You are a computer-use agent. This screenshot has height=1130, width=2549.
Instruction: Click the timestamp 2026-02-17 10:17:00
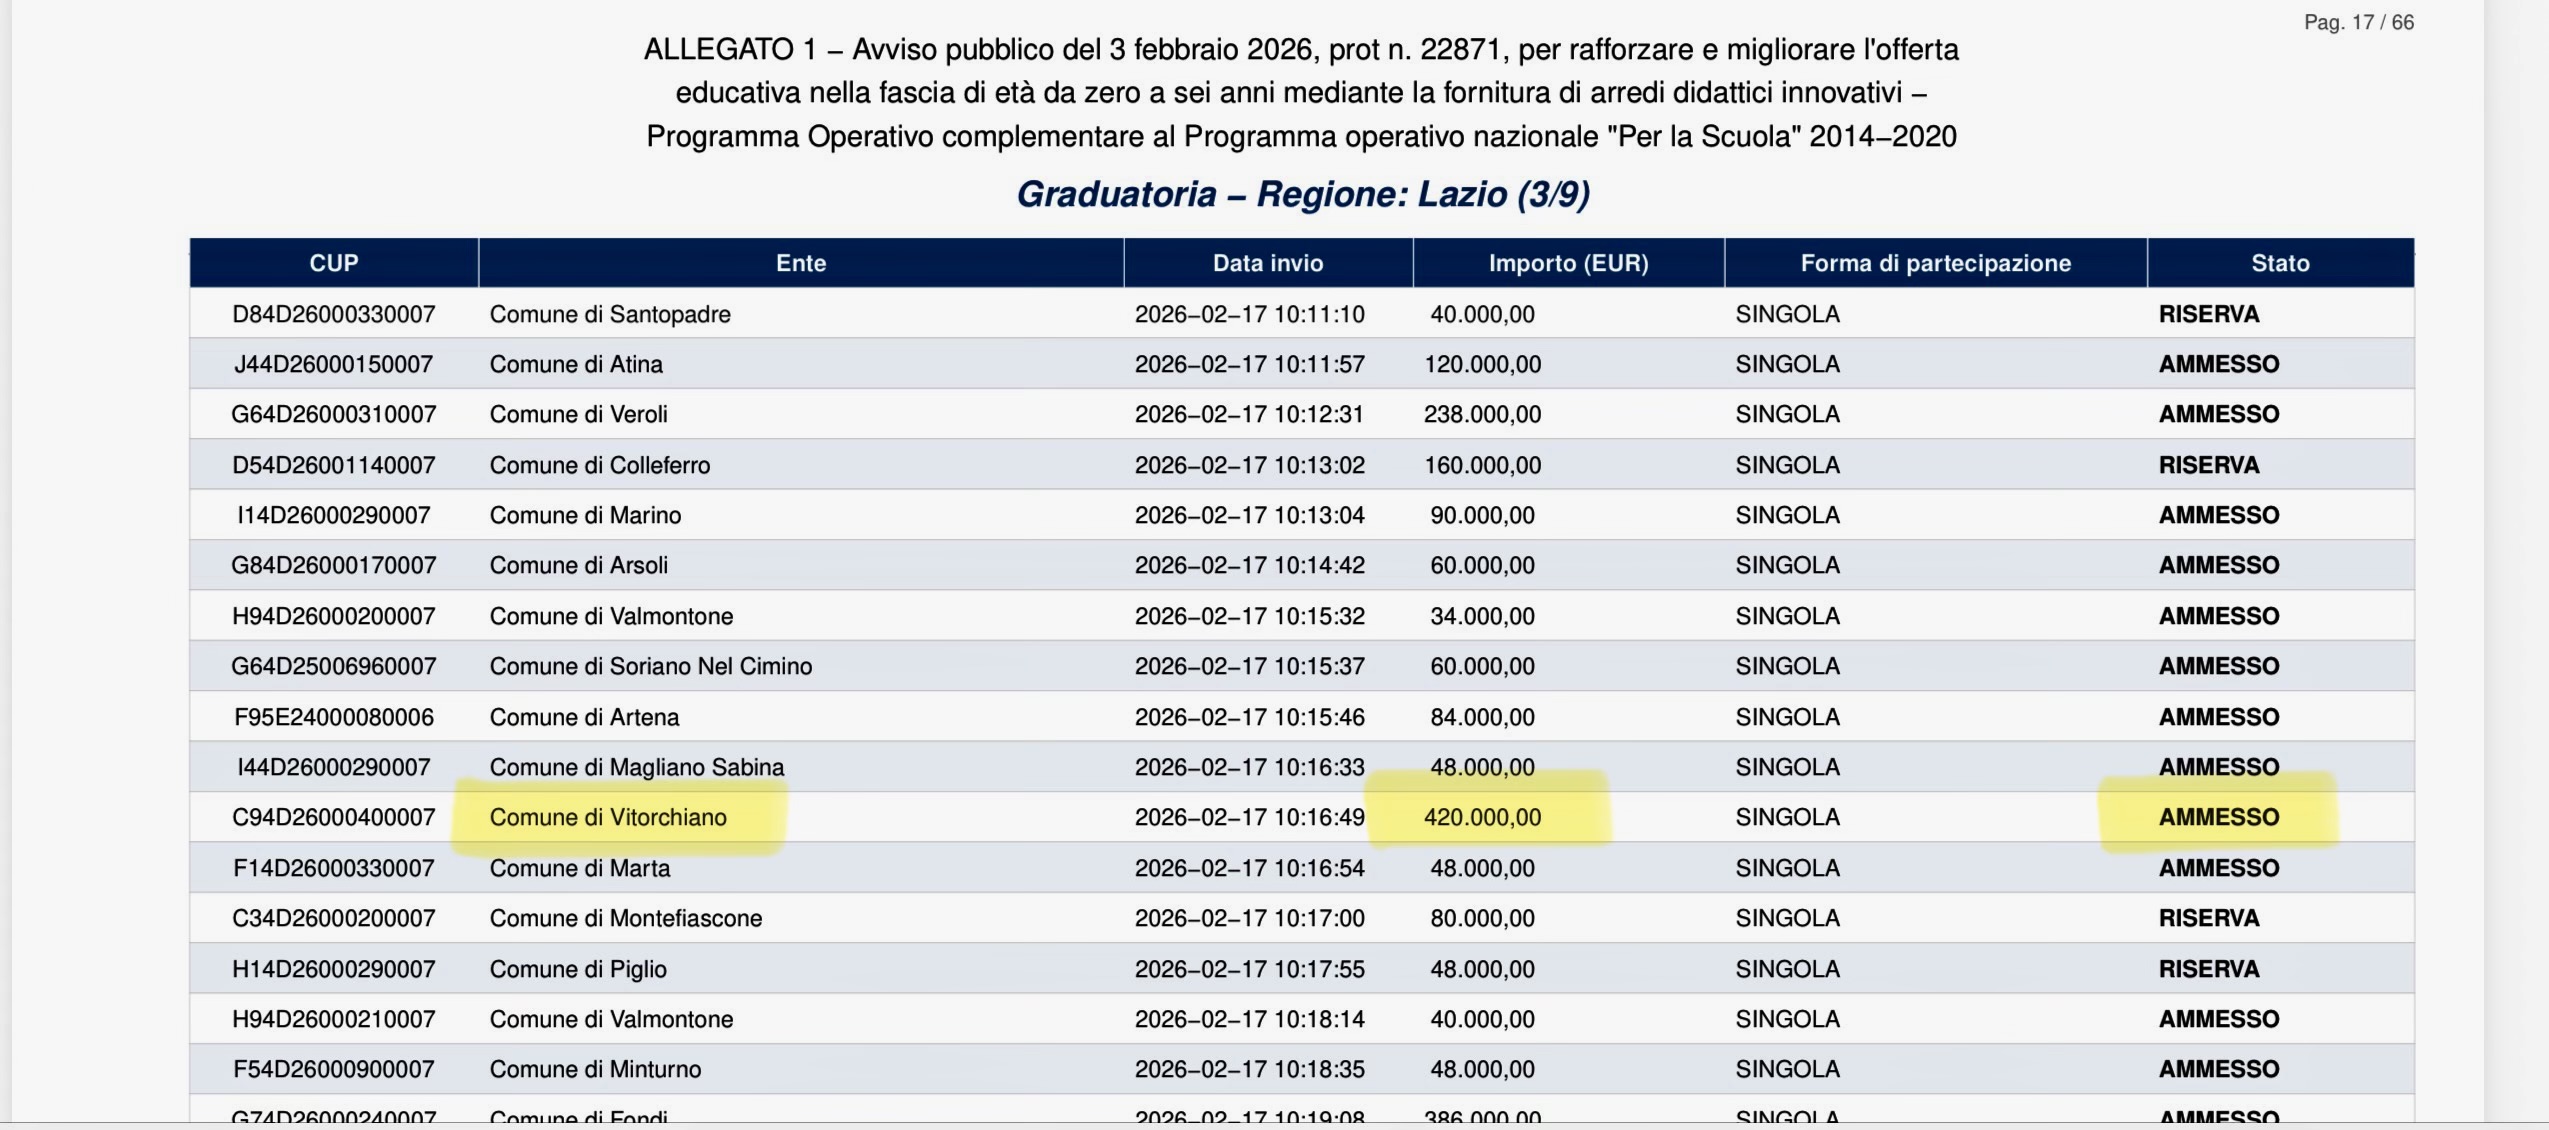click(1249, 918)
